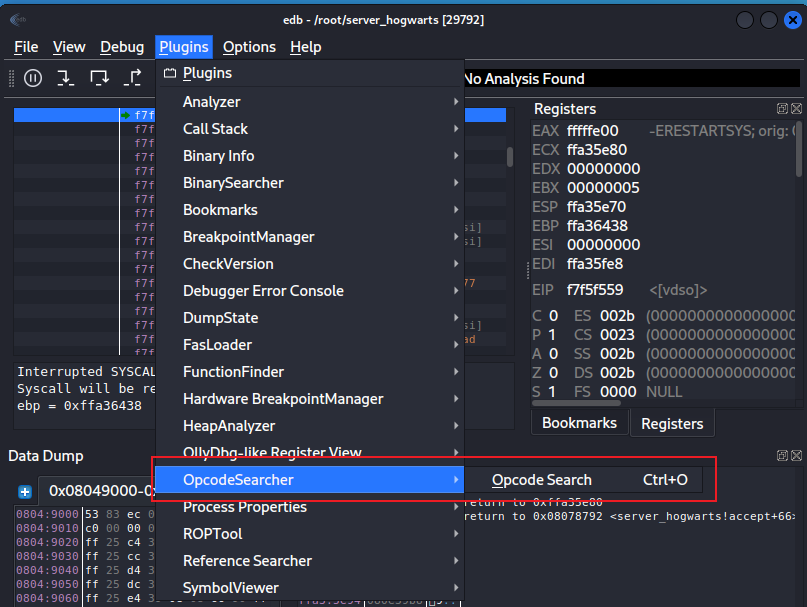
Task: Close the Data Dump panel with its X icon
Action: click(796, 456)
